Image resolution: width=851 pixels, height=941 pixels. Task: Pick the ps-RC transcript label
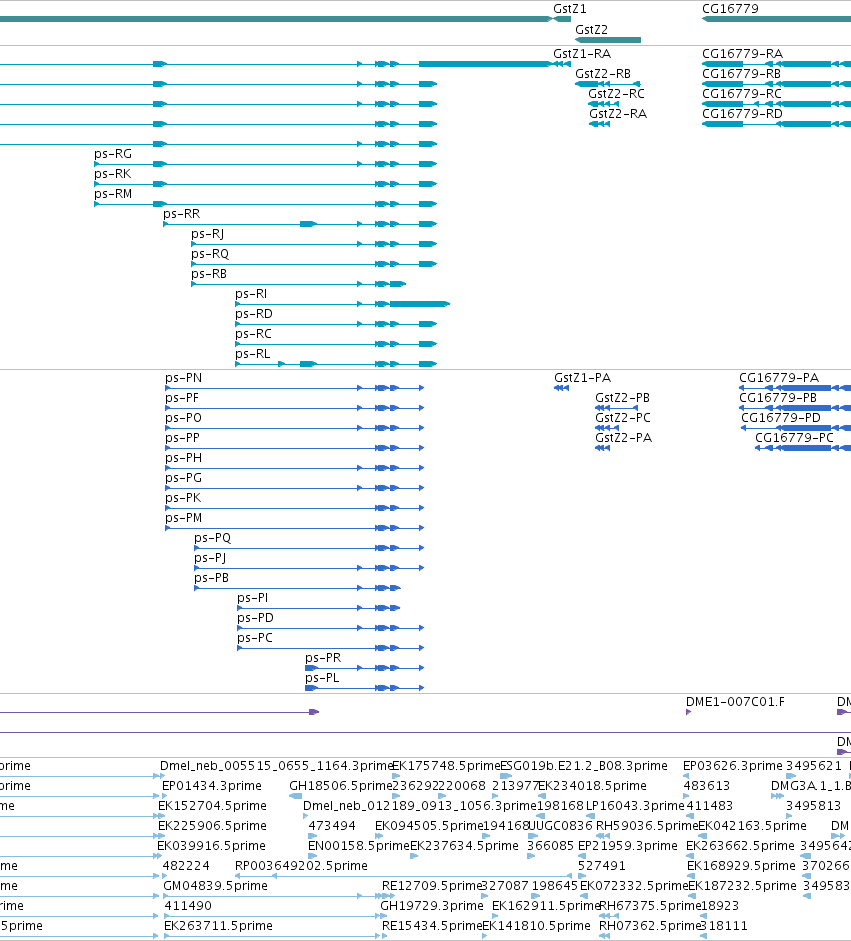[x=253, y=334]
